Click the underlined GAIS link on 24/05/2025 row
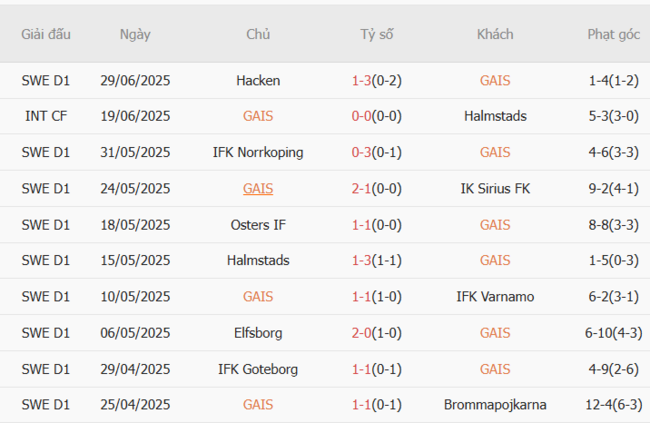650x423 pixels. 258,188
